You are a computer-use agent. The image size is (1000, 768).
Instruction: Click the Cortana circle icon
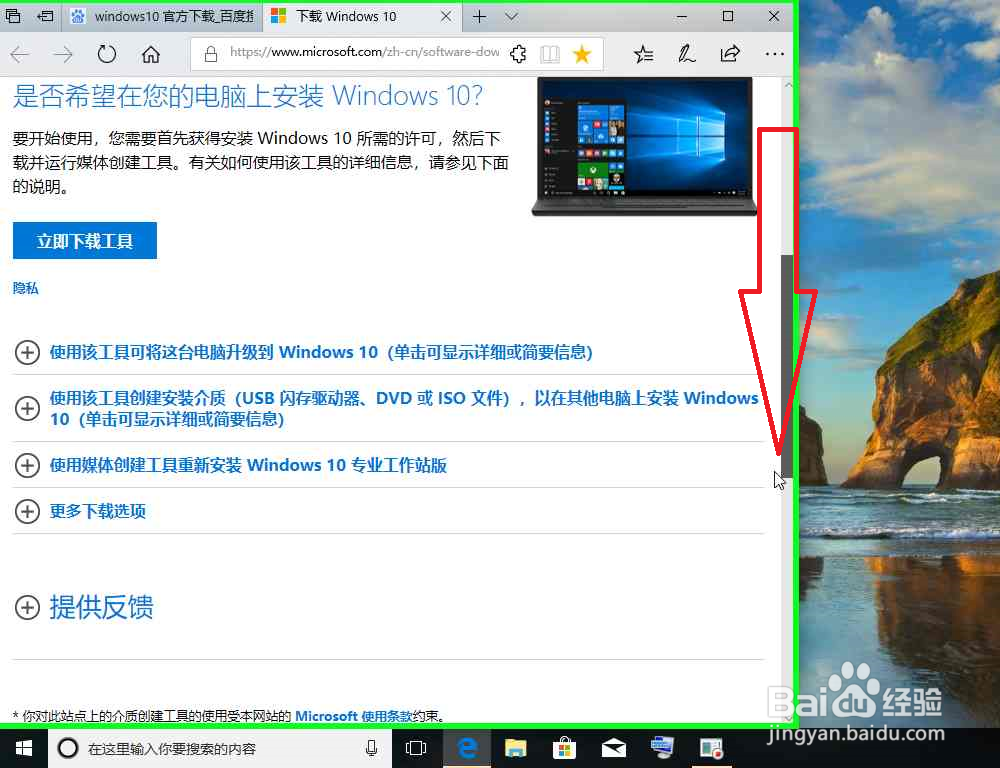click(68, 748)
